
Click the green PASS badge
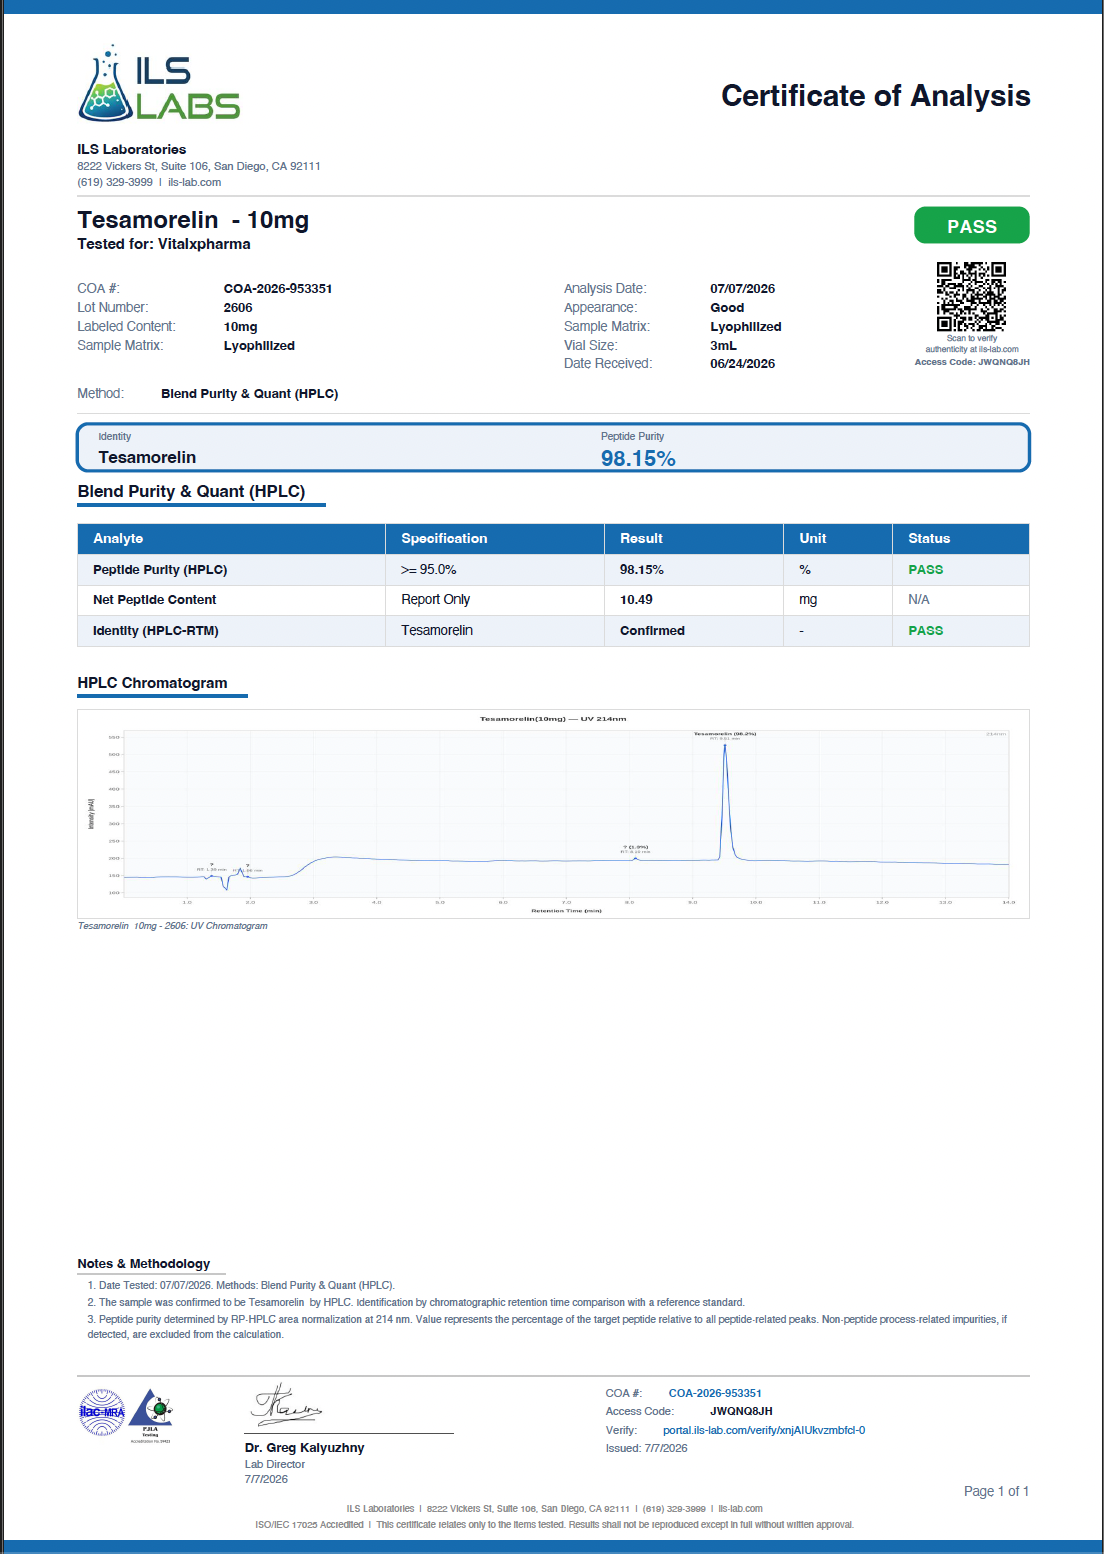971,226
